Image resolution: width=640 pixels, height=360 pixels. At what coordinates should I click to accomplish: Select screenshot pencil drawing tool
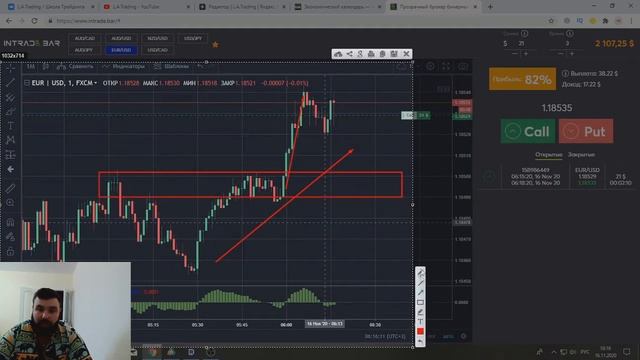click(x=420, y=273)
